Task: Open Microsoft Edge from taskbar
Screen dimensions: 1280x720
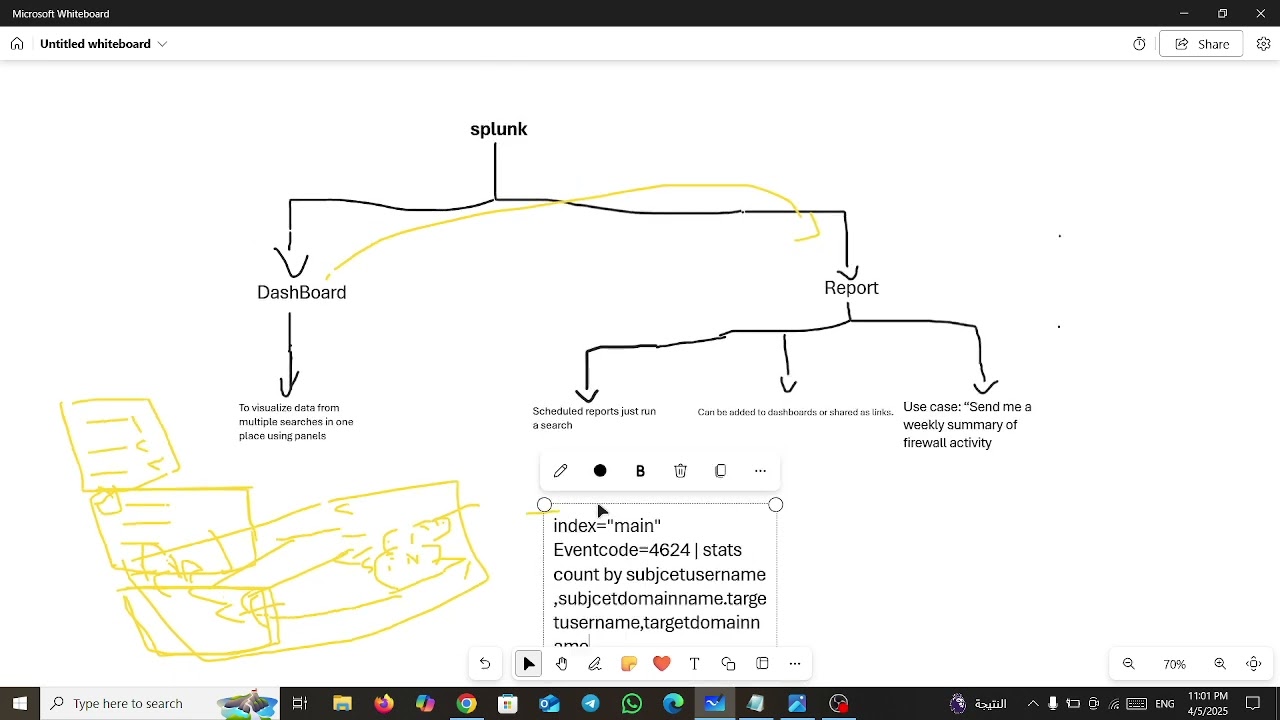Action: tap(673, 704)
